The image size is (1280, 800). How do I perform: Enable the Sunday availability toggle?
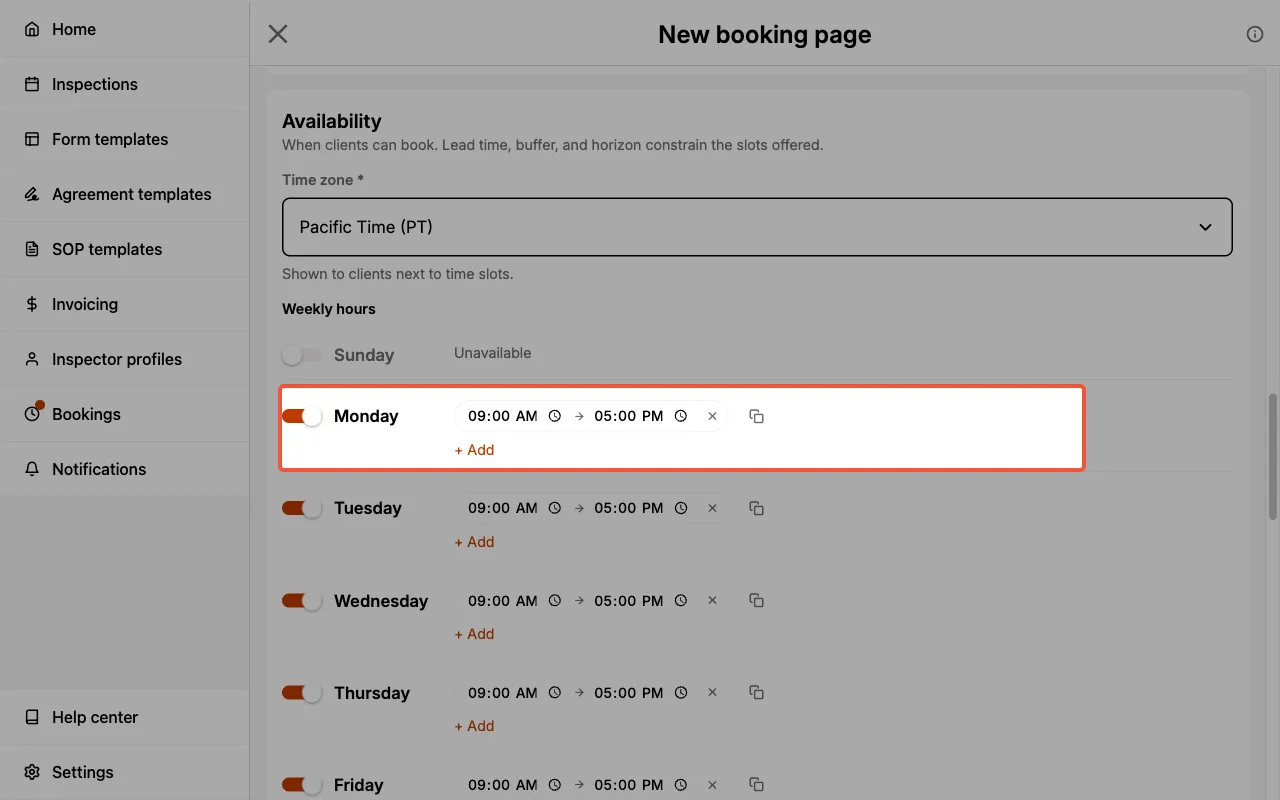302,355
